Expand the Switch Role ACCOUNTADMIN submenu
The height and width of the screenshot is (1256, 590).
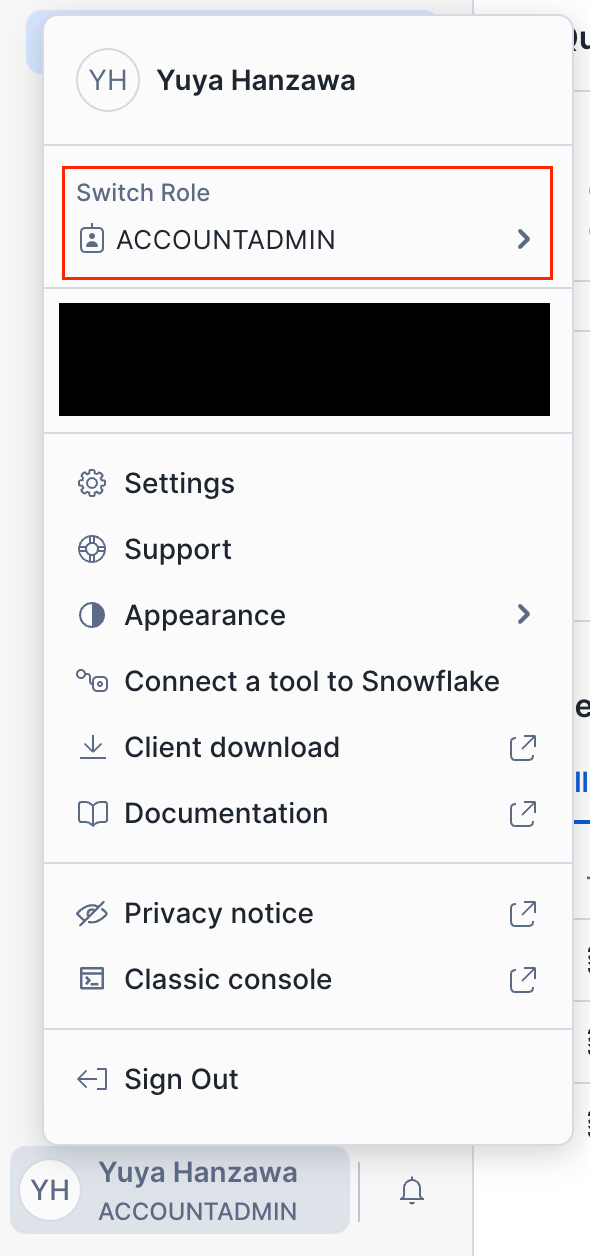[x=307, y=222]
